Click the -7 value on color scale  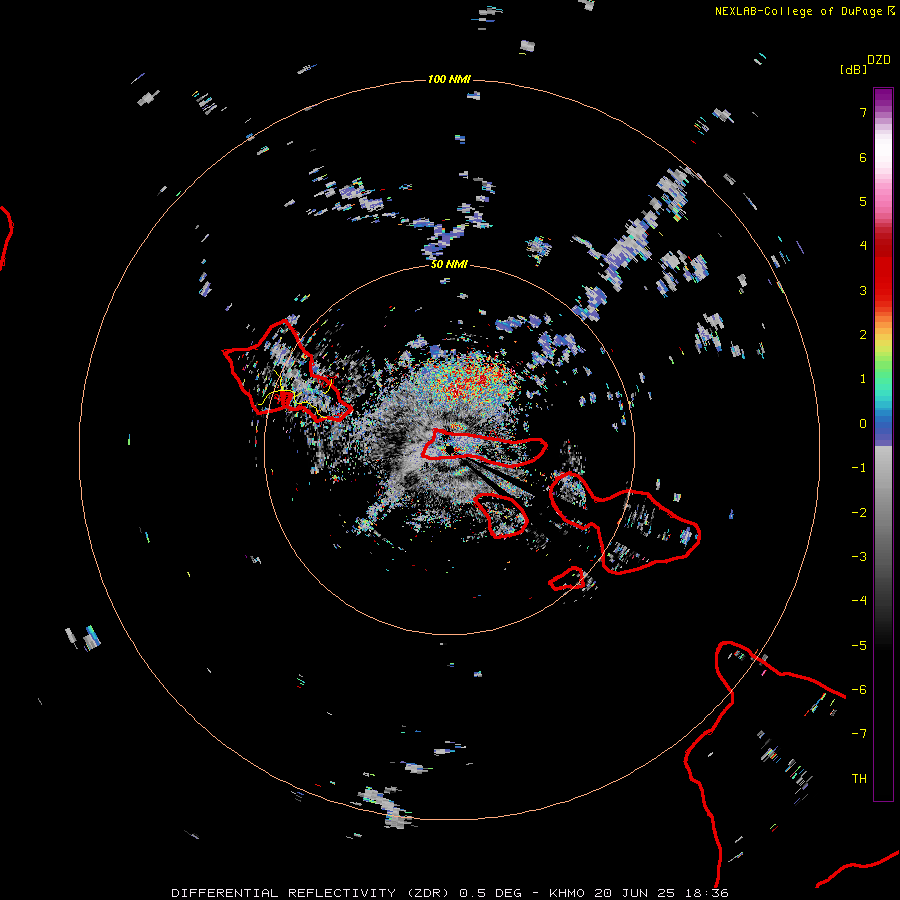(x=859, y=734)
